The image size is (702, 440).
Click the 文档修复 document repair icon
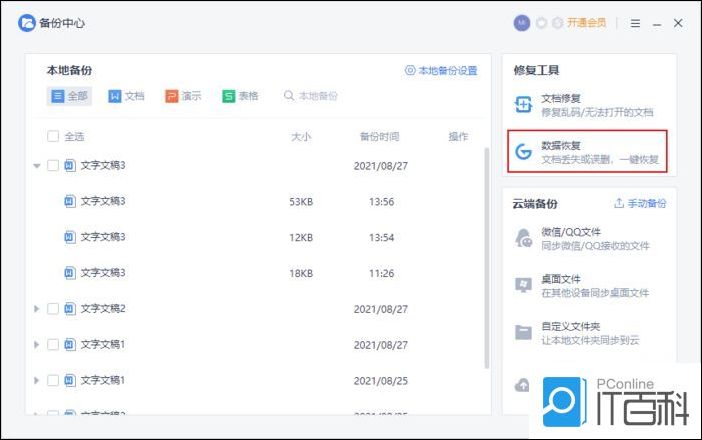[x=523, y=105]
